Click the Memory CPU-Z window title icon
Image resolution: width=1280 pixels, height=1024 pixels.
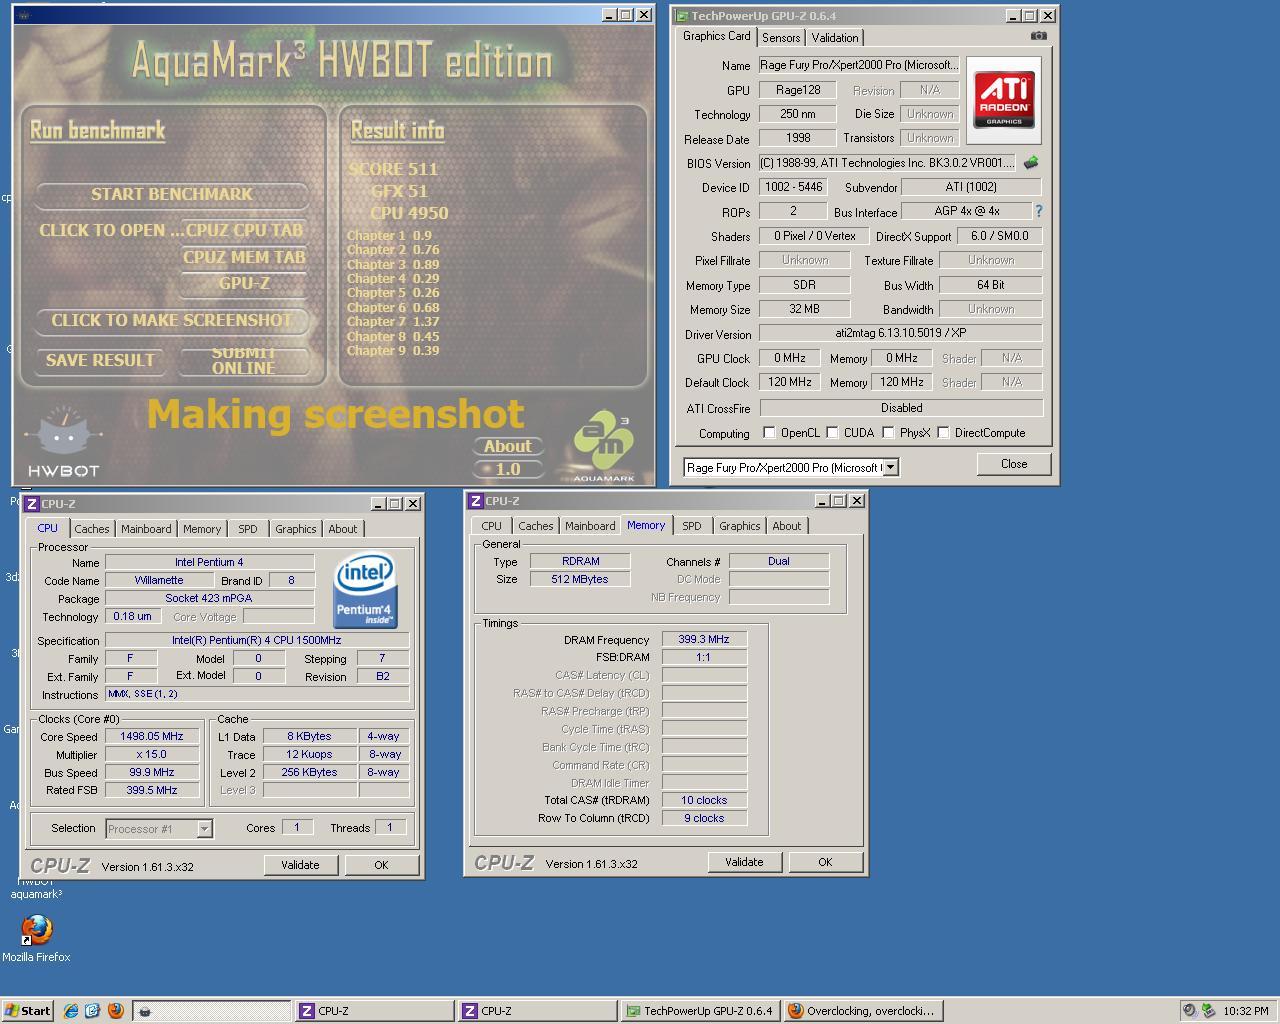[476, 501]
